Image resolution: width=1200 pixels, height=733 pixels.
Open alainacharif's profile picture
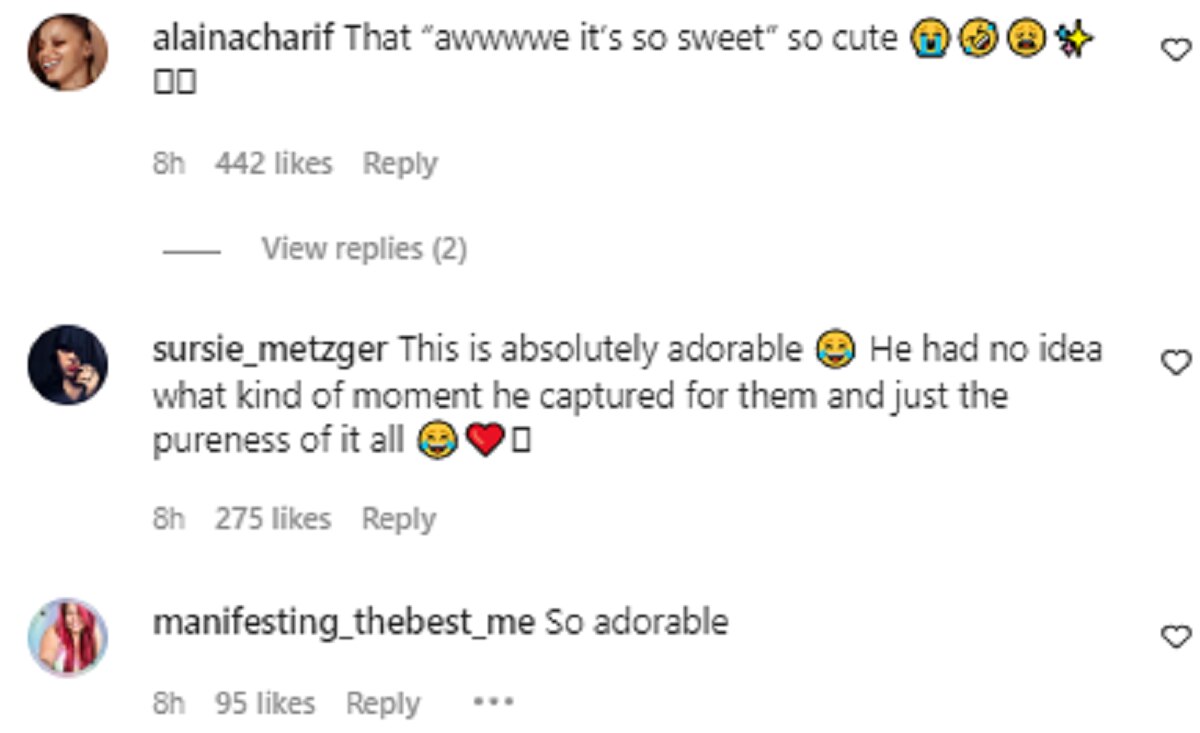(67, 51)
